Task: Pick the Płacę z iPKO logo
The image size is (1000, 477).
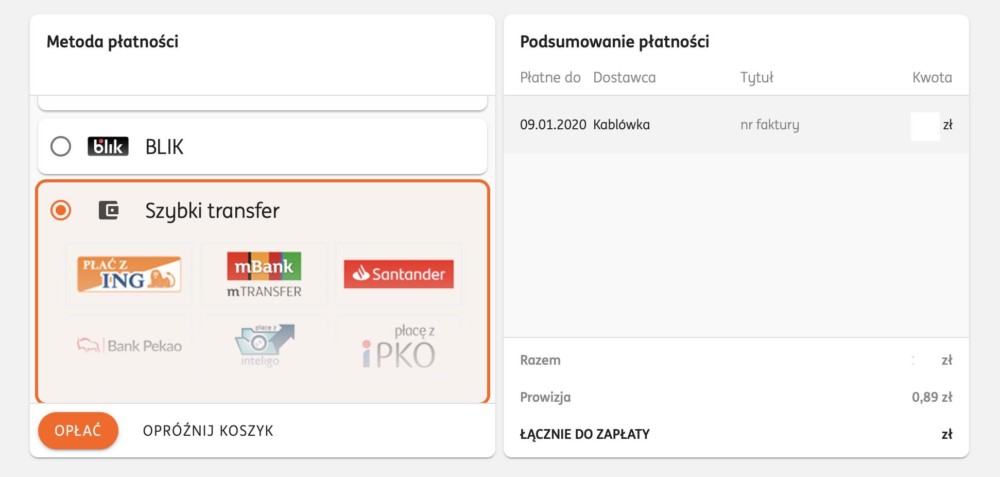Action: 399,346
